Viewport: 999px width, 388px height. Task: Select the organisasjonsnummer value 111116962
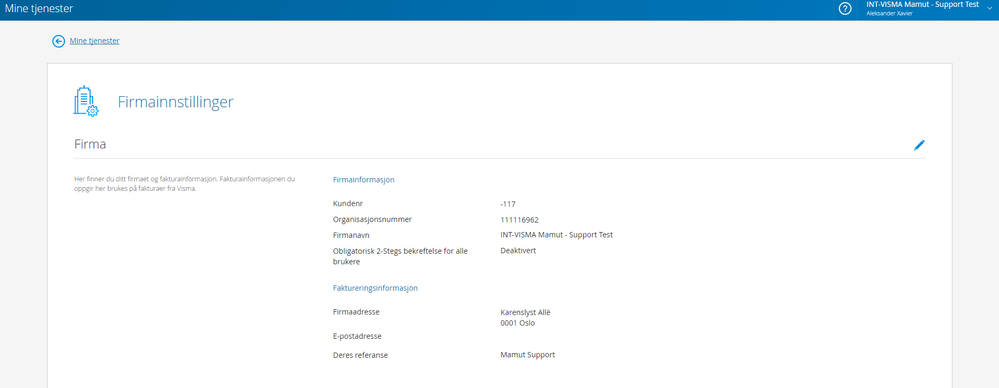[520, 220]
